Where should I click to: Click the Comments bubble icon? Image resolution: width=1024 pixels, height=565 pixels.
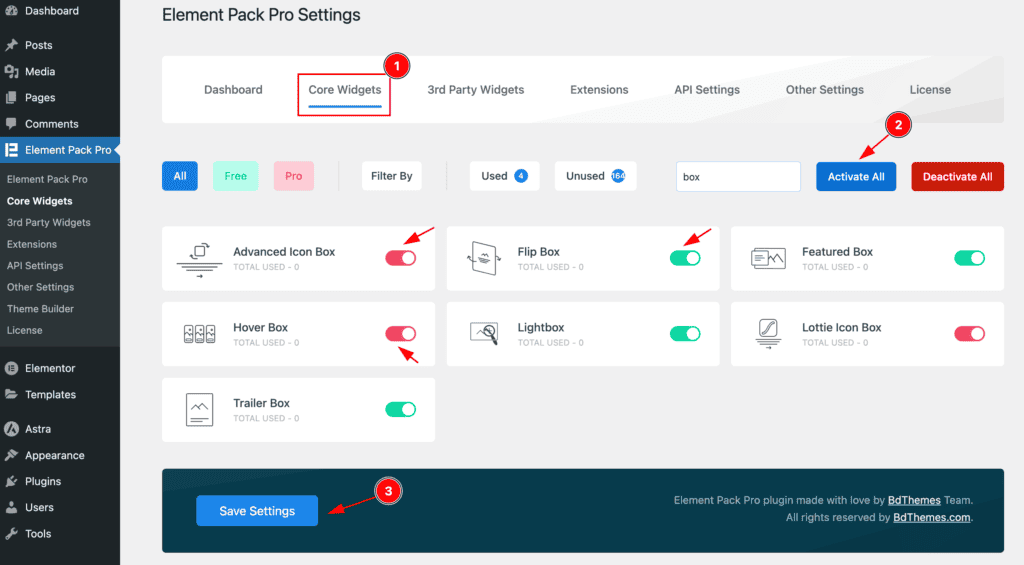pyautogui.click(x=11, y=123)
